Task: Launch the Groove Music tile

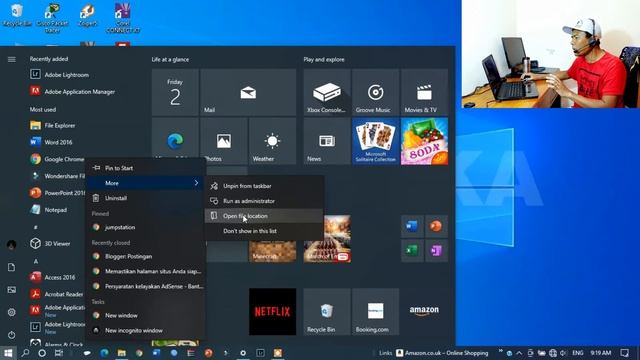Action: [x=376, y=92]
